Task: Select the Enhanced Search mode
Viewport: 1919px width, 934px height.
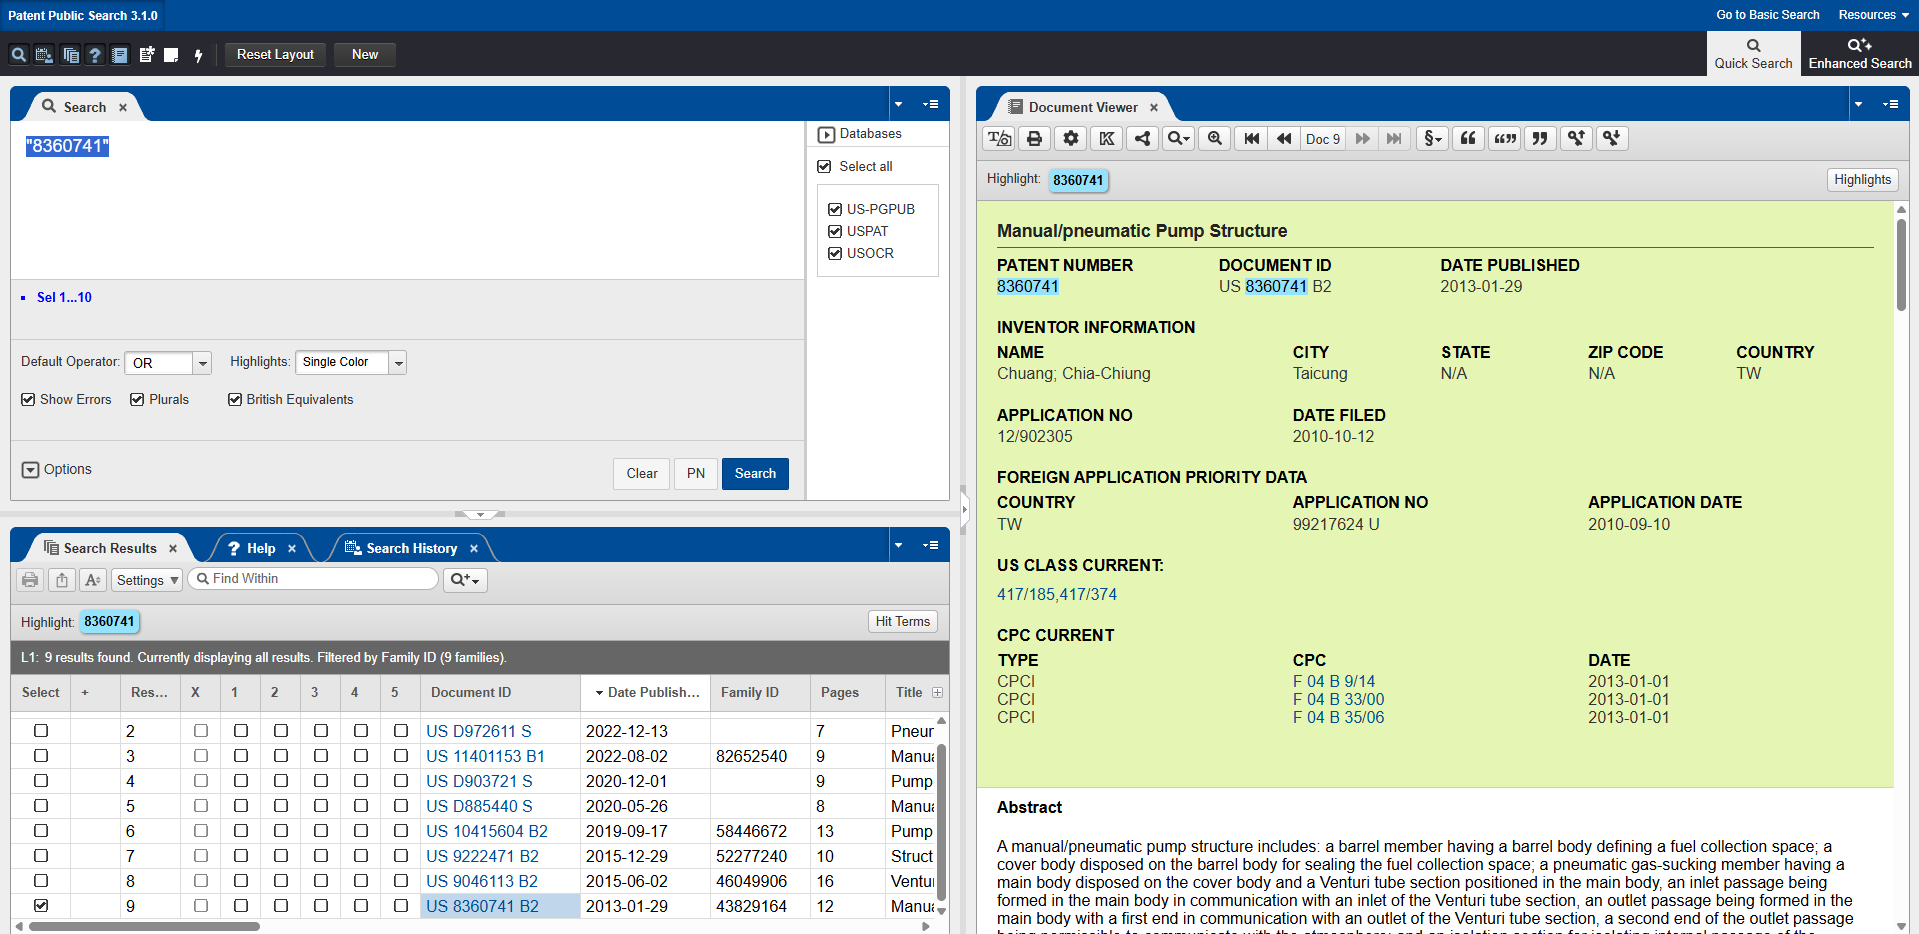Action: pyautogui.click(x=1860, y=54)
